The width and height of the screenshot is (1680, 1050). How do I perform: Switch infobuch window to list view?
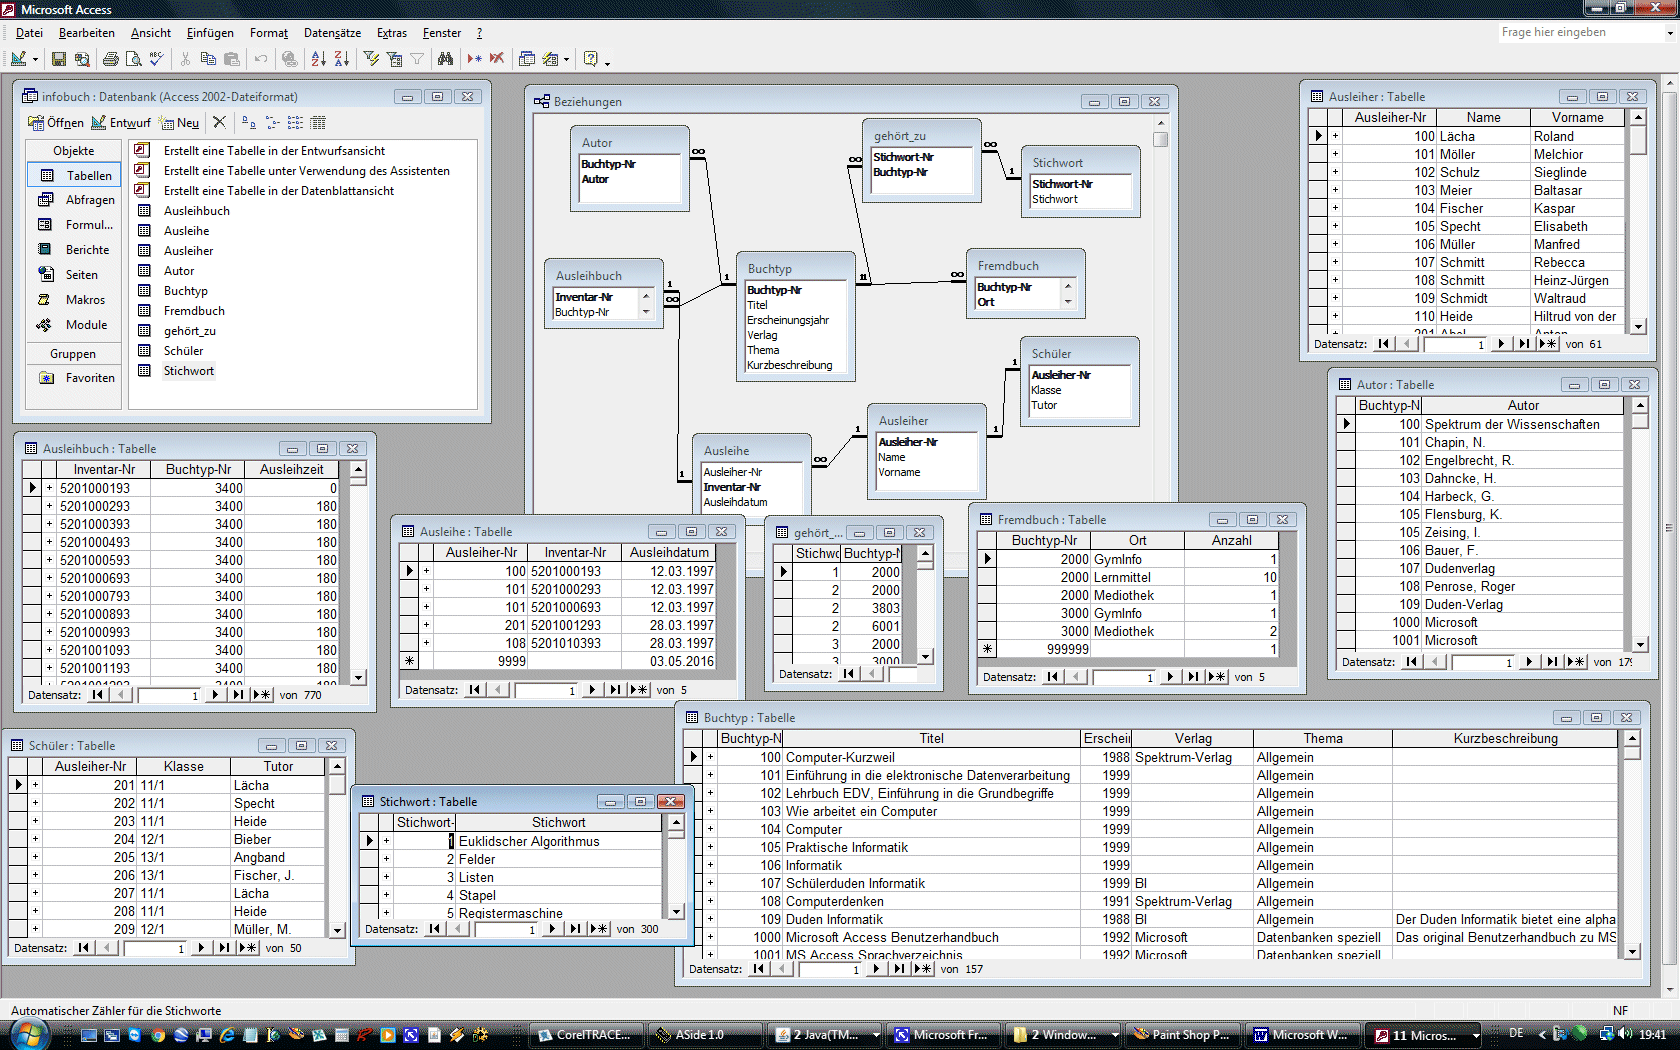tap(295, 122)
